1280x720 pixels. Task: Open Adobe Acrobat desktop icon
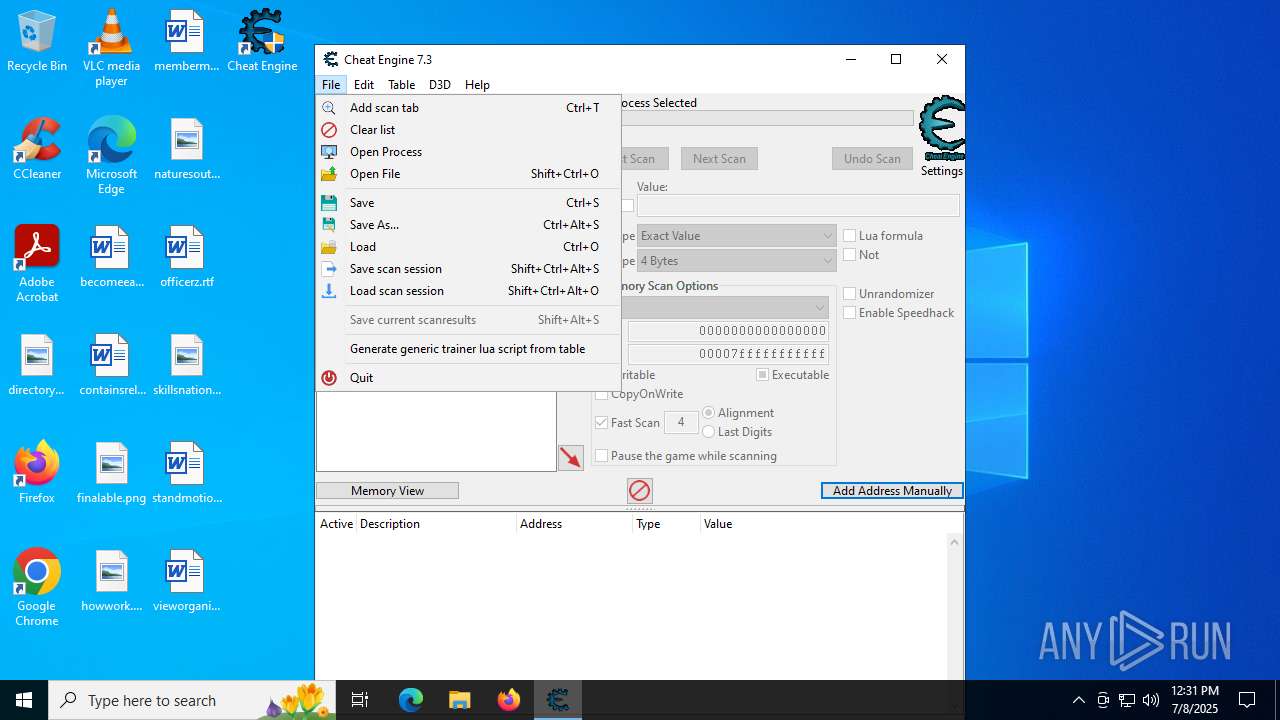37,264
